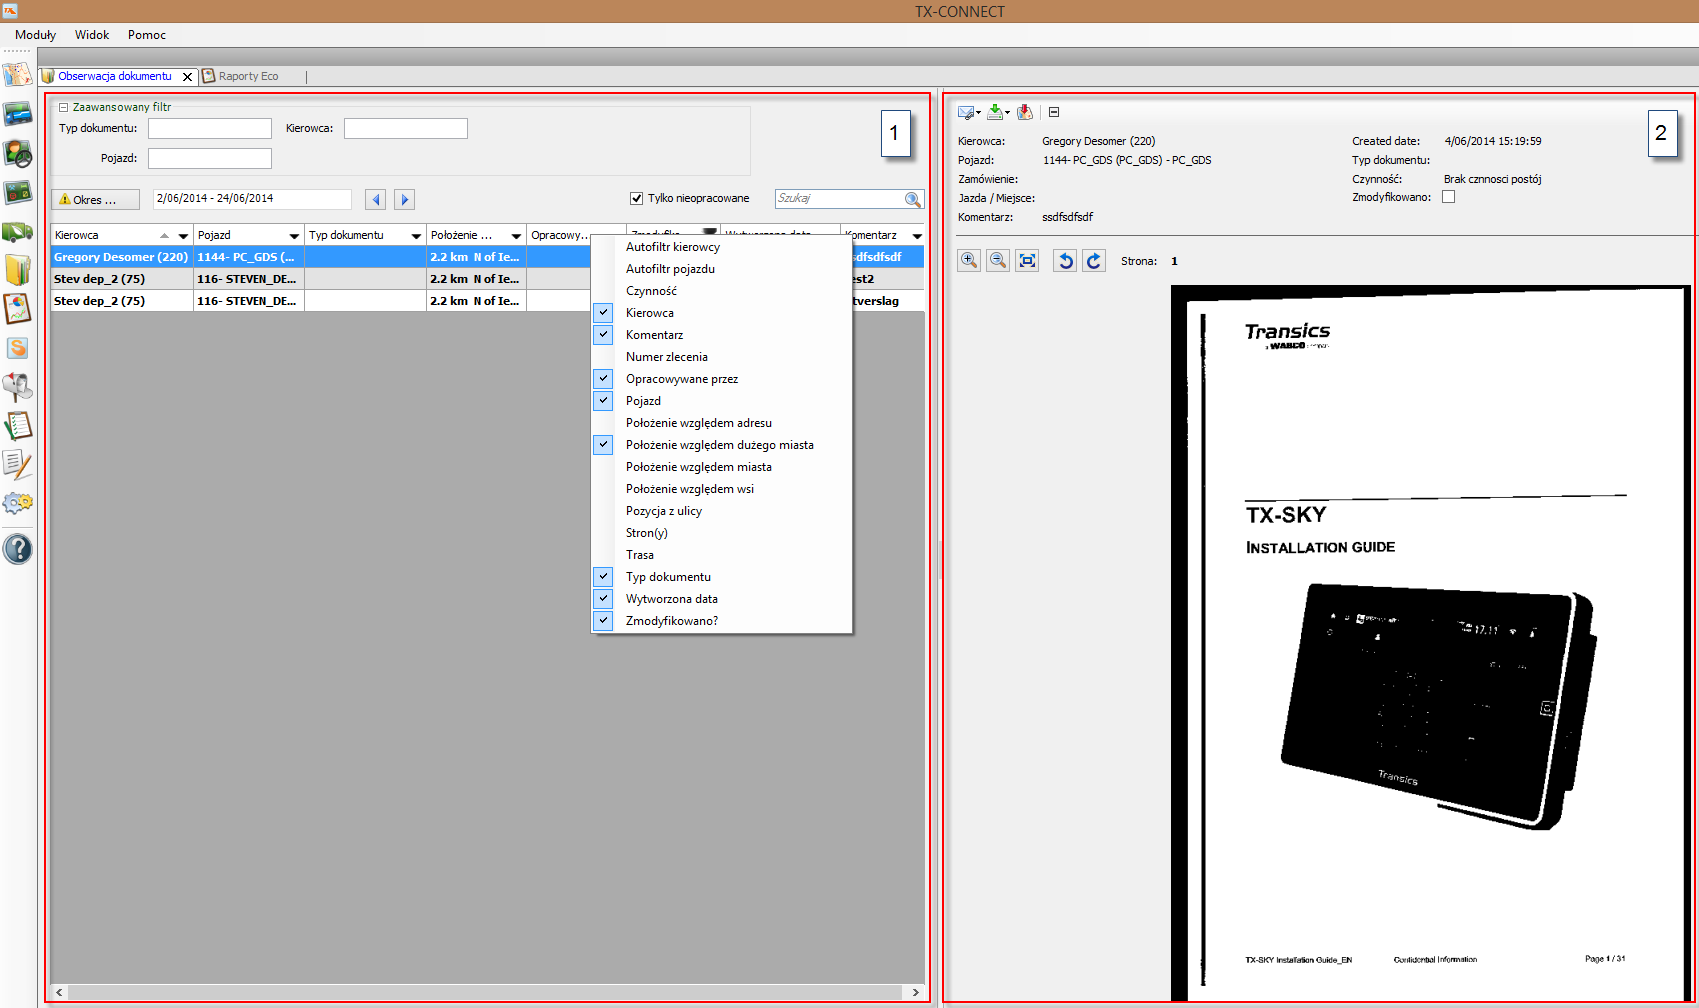The height and width of the screenshot is (1008, 1699).
Task: Click fit-to-page icon in document viewer
Action: (1027, 261)
